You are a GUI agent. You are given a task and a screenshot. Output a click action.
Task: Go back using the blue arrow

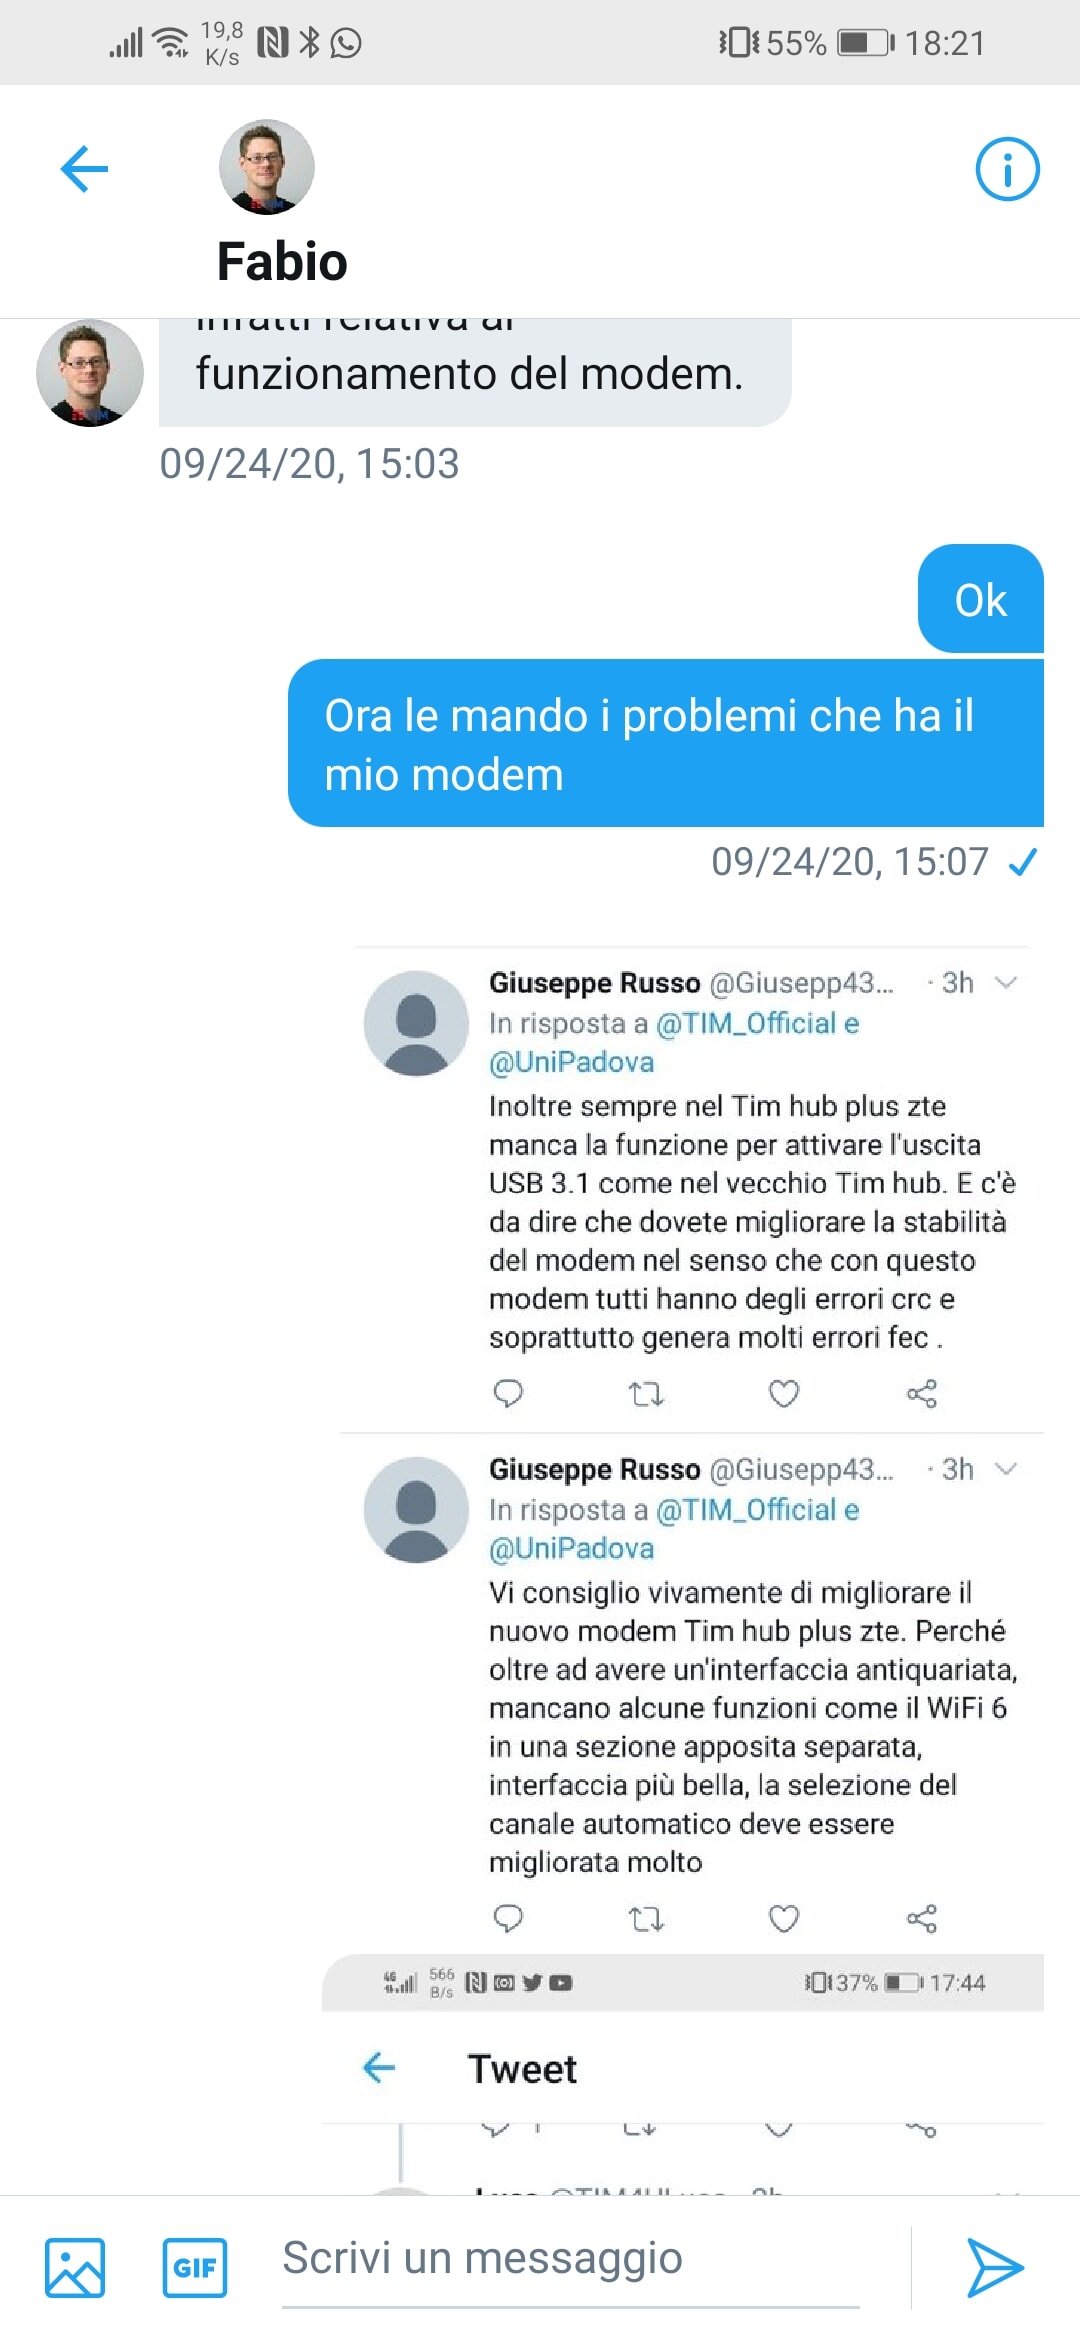[x=84, y=168]
